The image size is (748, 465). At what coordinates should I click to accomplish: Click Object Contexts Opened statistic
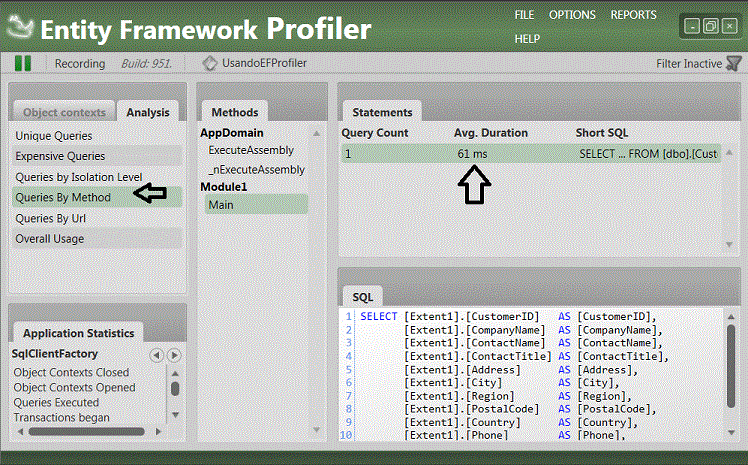coord(74,388)
